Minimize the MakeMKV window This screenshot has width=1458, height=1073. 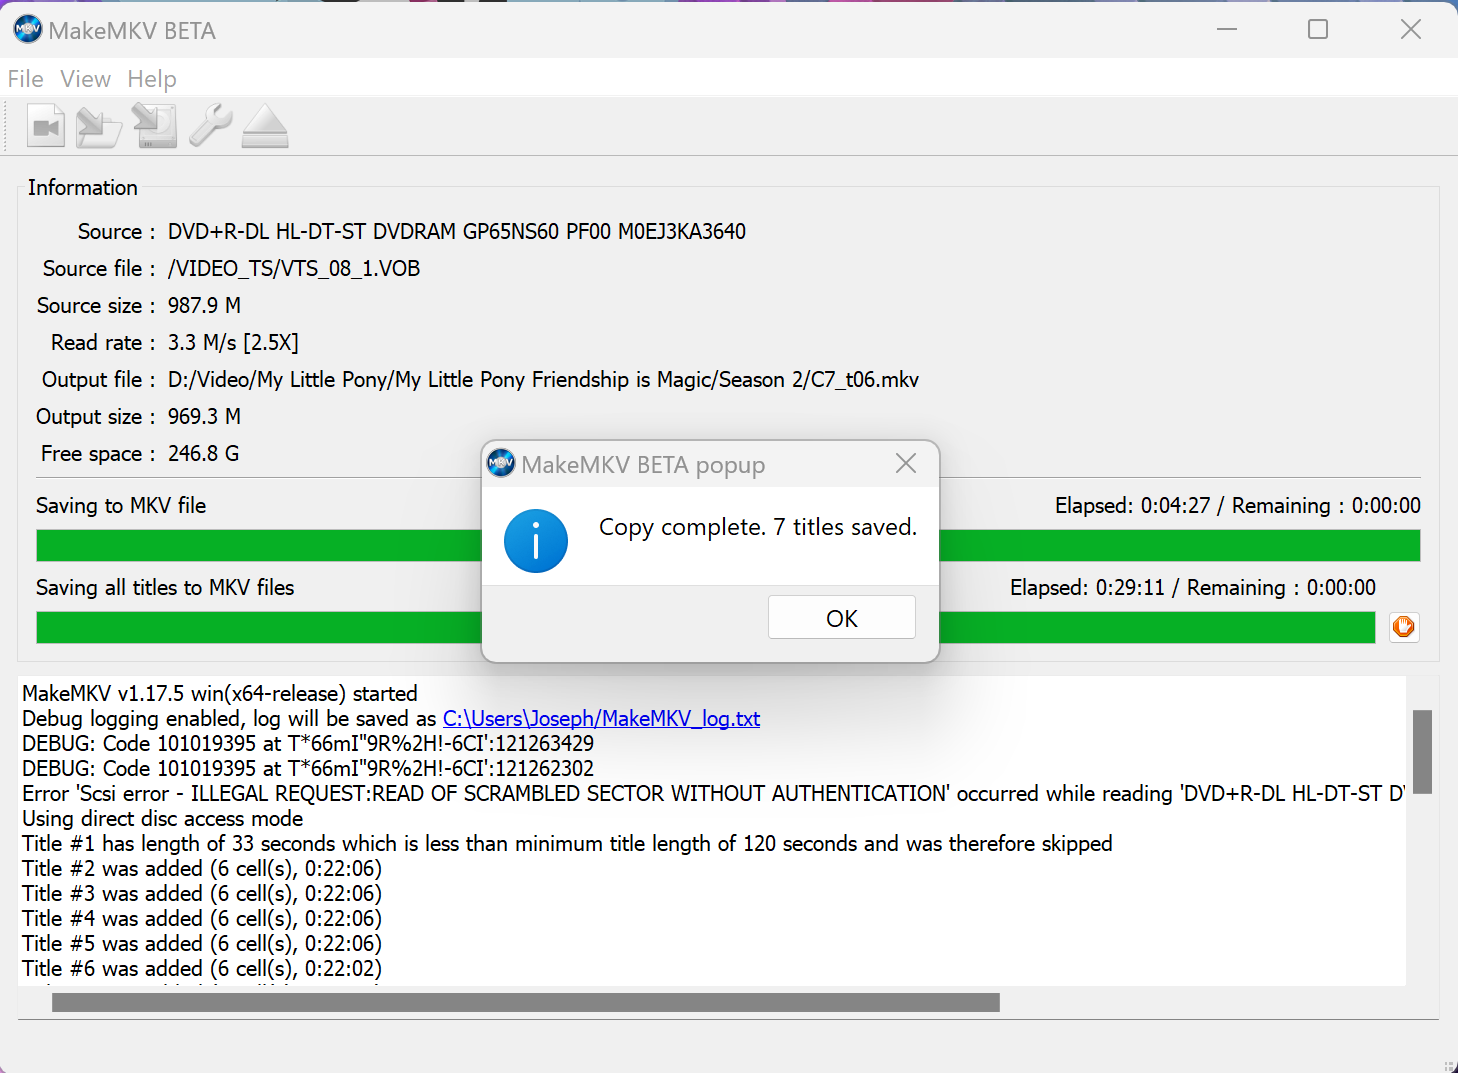(1227, 30)
